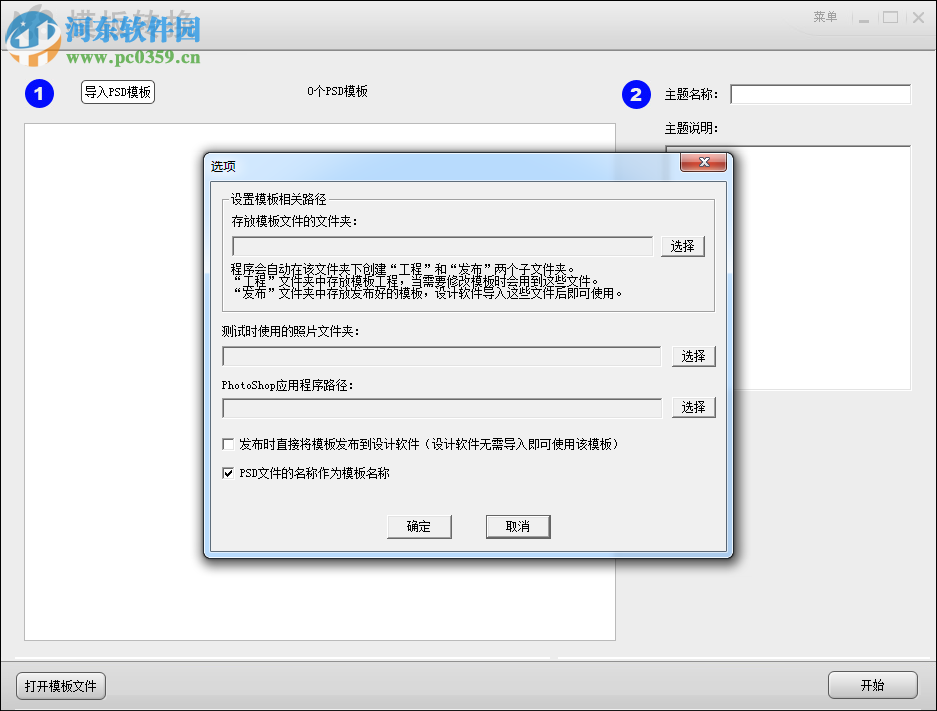Image resolution: width=937 pixels, height=711 pixels.
Task: Click the 主题名称 theme name input box
Action: click(820, 94)
